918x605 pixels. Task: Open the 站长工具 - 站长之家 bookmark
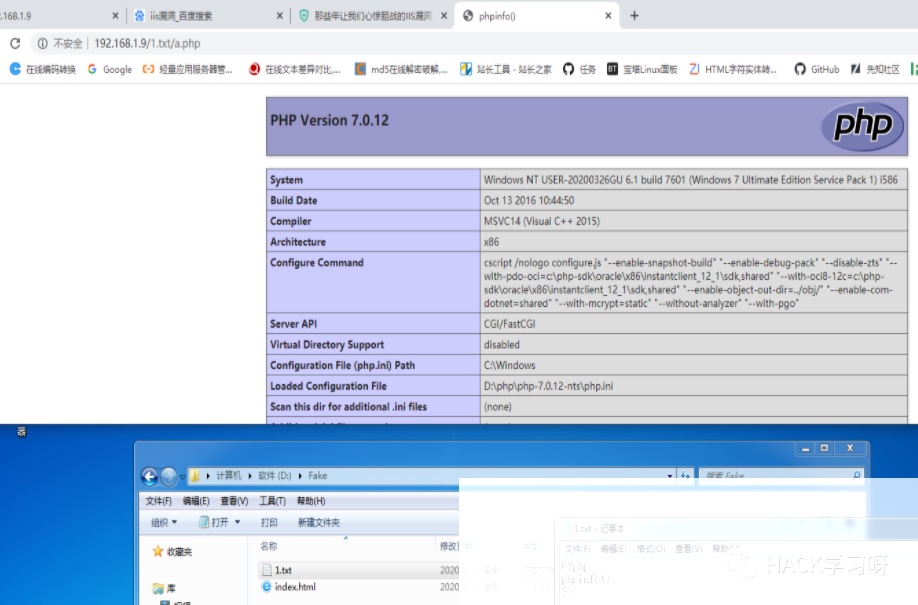(x=506, y=69)
